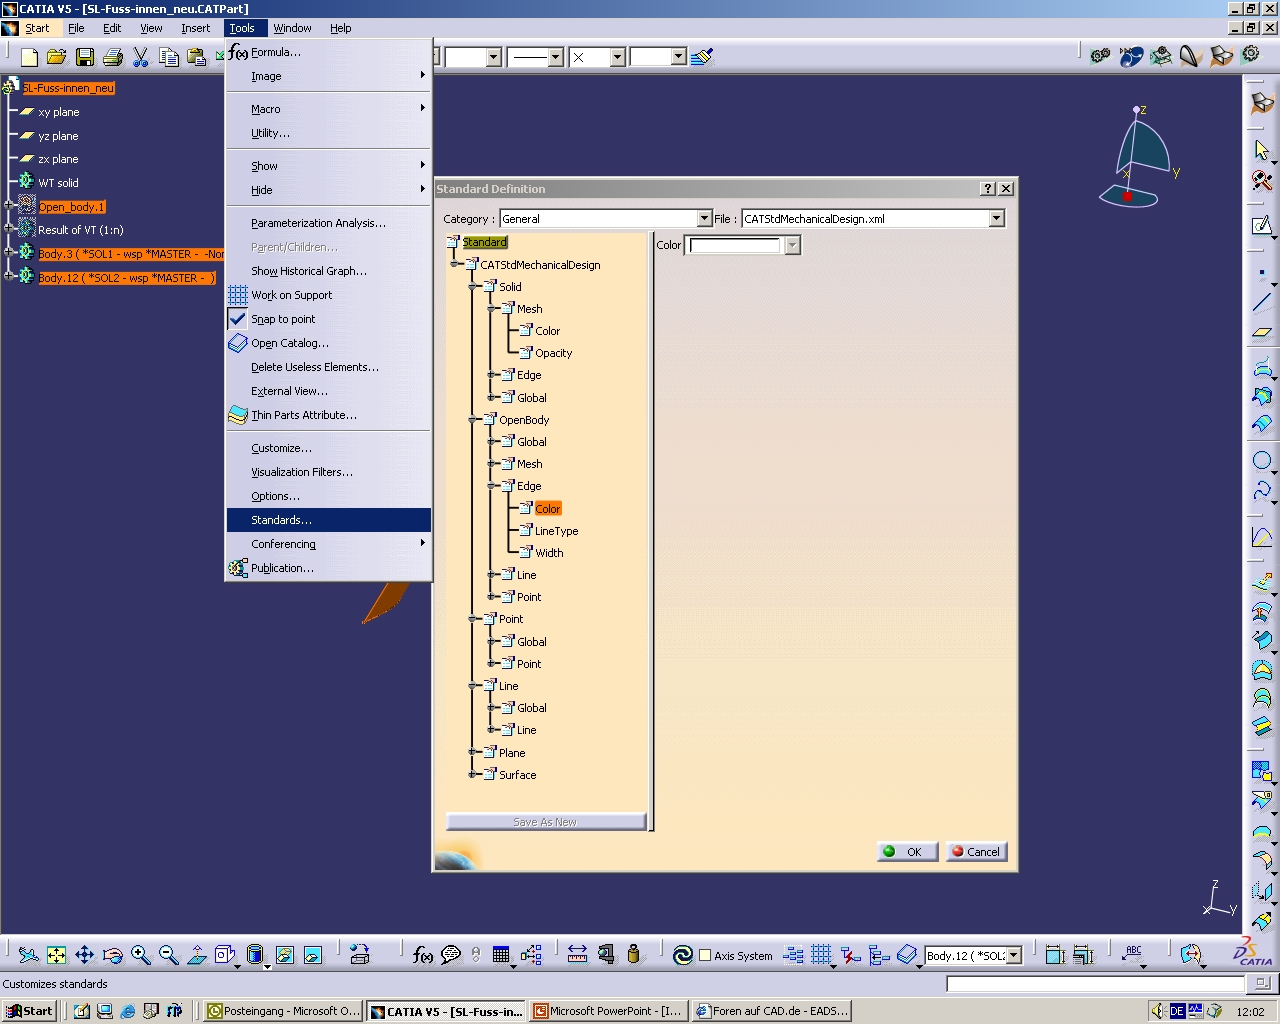Select the Rotate view icon
The width and height of the screenshot is (1280, 1024).
point(112,955)
